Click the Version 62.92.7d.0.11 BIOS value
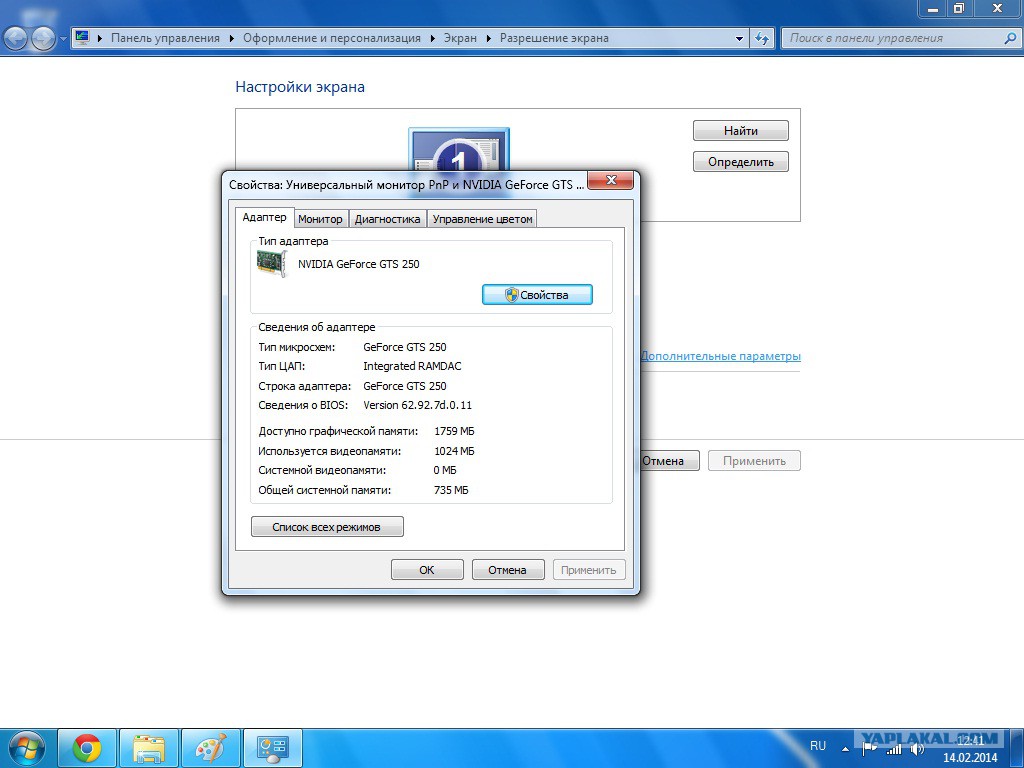Image resolution: width=1024 pixels, height=768 pixels. coord(417,405)
